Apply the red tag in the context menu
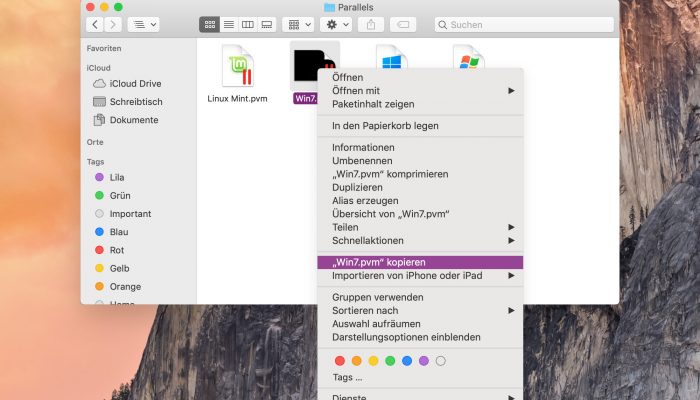The width and height of the screenshot is (700, 400). 340,361
